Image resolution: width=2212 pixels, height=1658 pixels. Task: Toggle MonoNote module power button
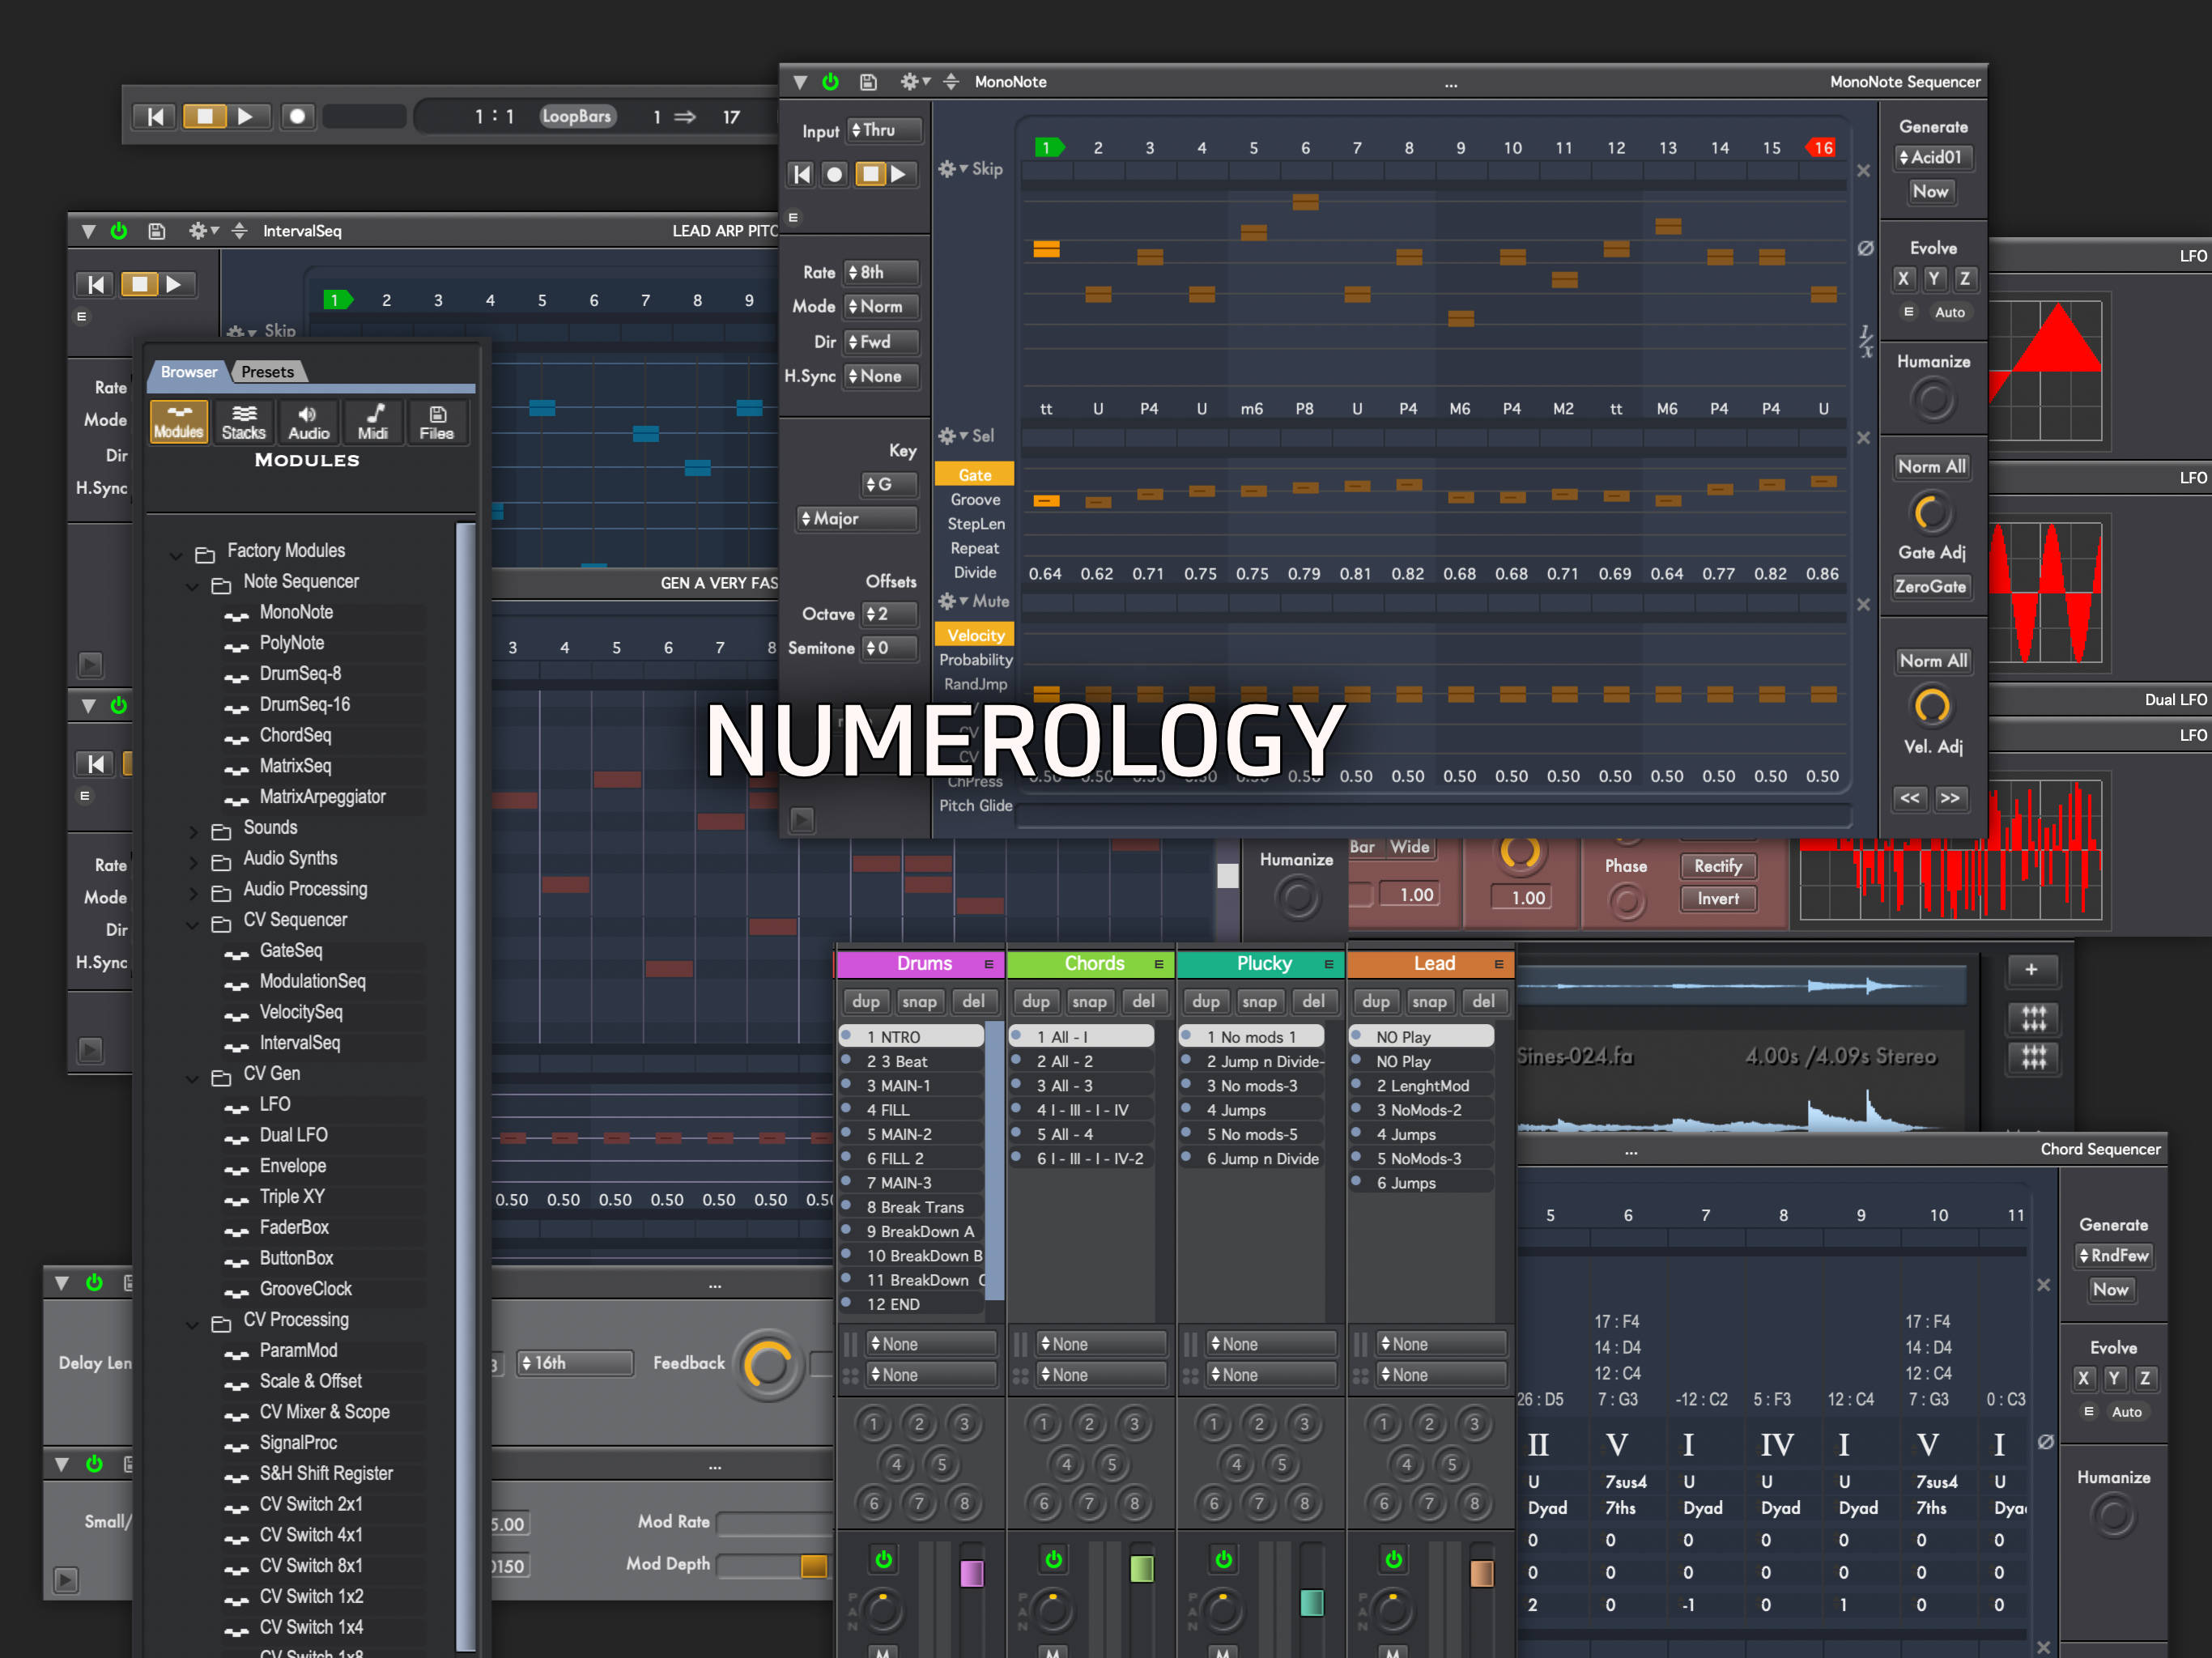(x=830, y=82)
